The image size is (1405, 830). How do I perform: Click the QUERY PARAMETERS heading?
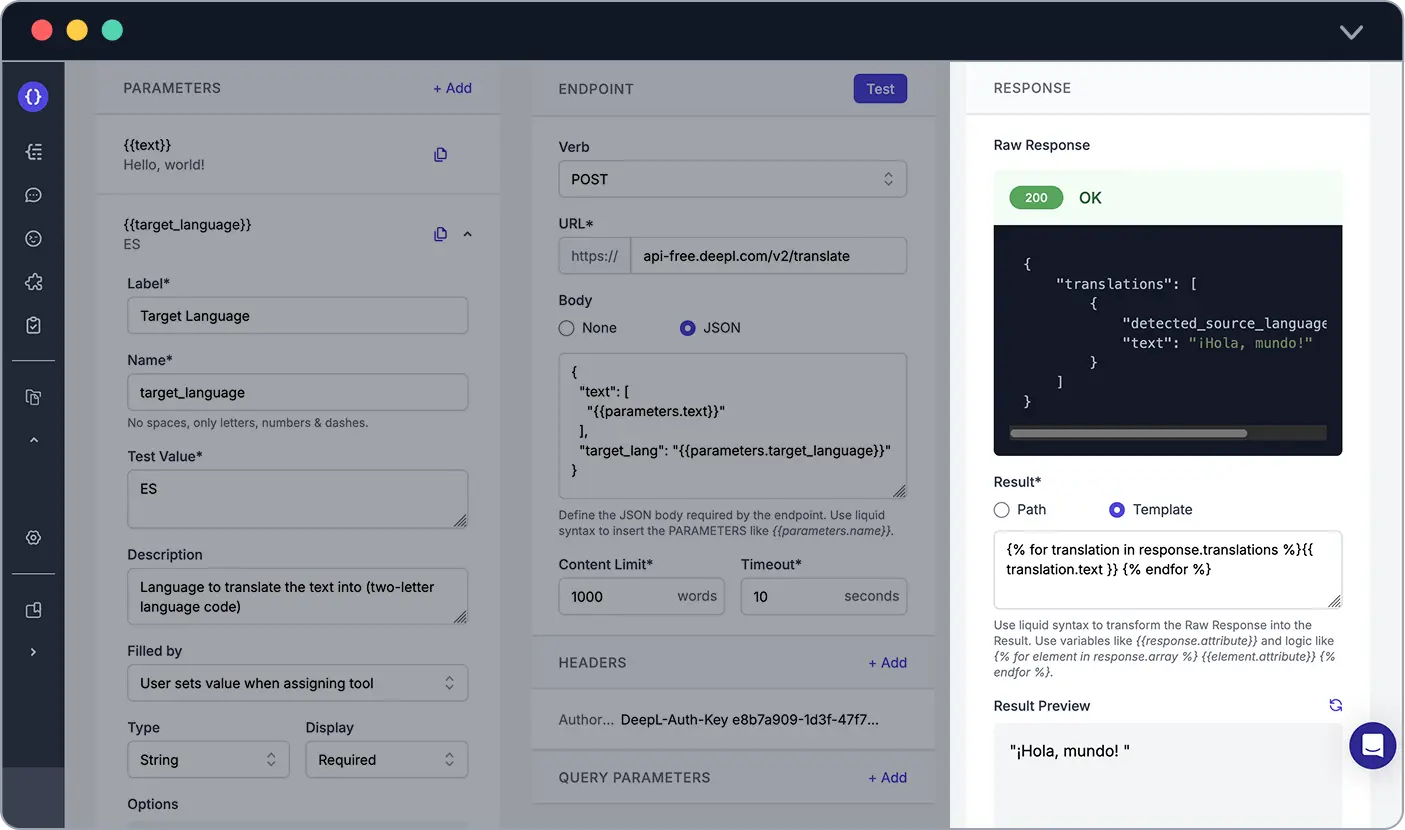pyautogui.click(x=634, y=778)
